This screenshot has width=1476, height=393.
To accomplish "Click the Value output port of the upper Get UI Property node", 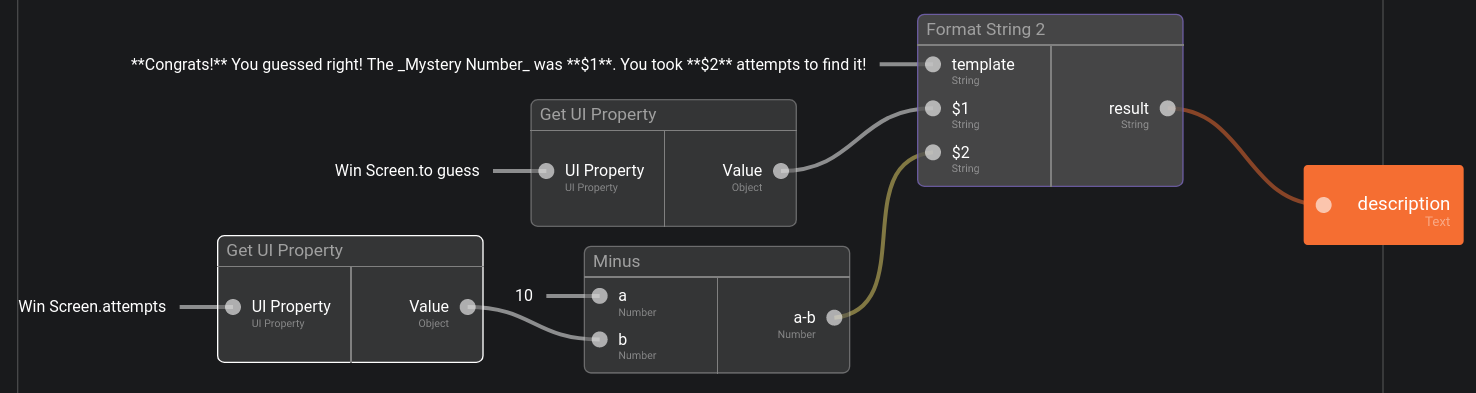I will [781, 170].
